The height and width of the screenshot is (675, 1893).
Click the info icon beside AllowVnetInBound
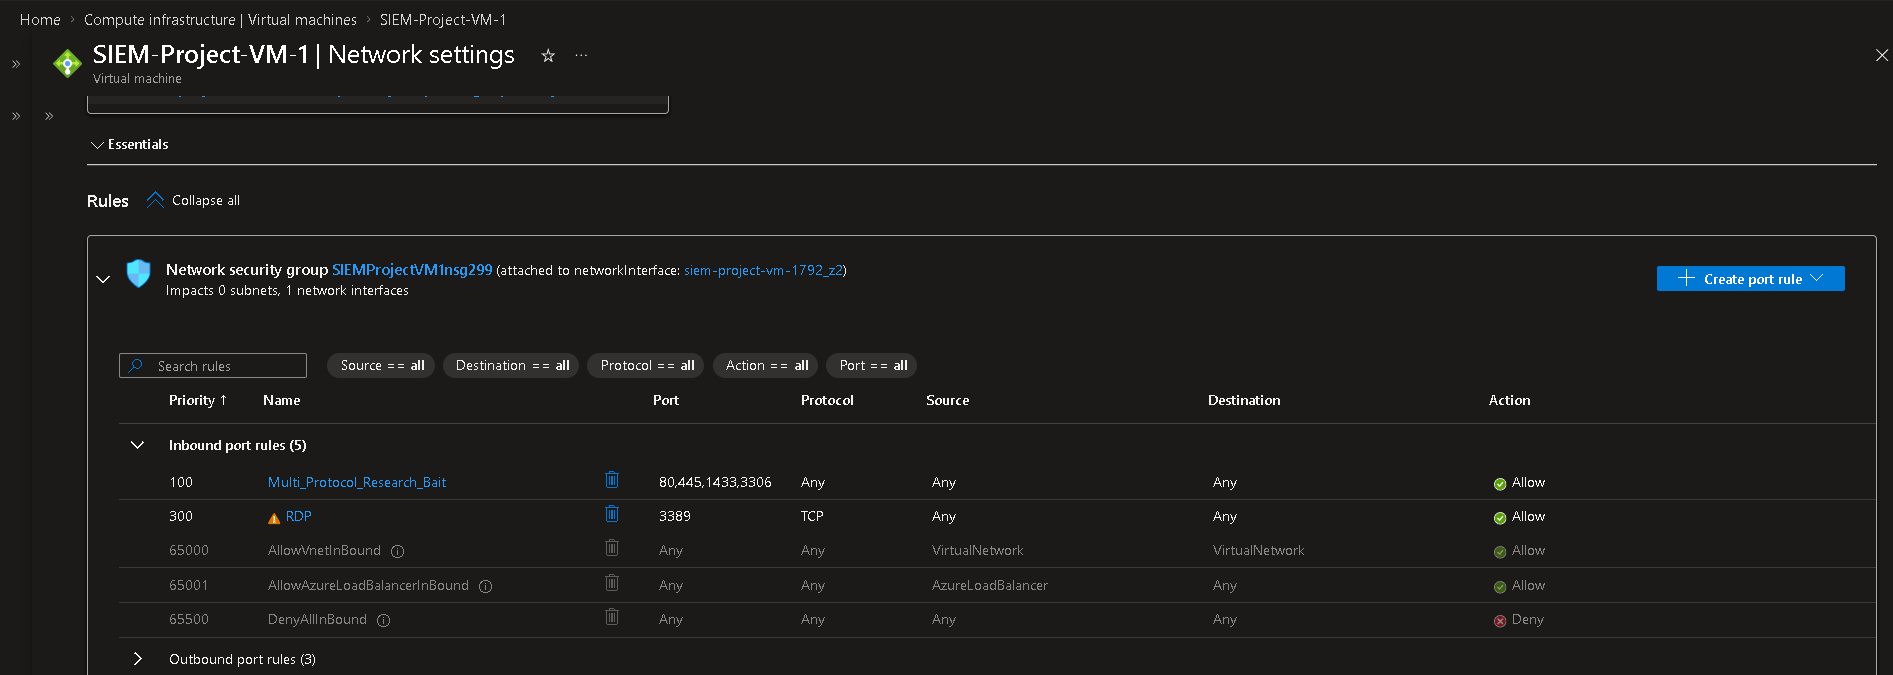pyautogui.click(x=397, y=552)
